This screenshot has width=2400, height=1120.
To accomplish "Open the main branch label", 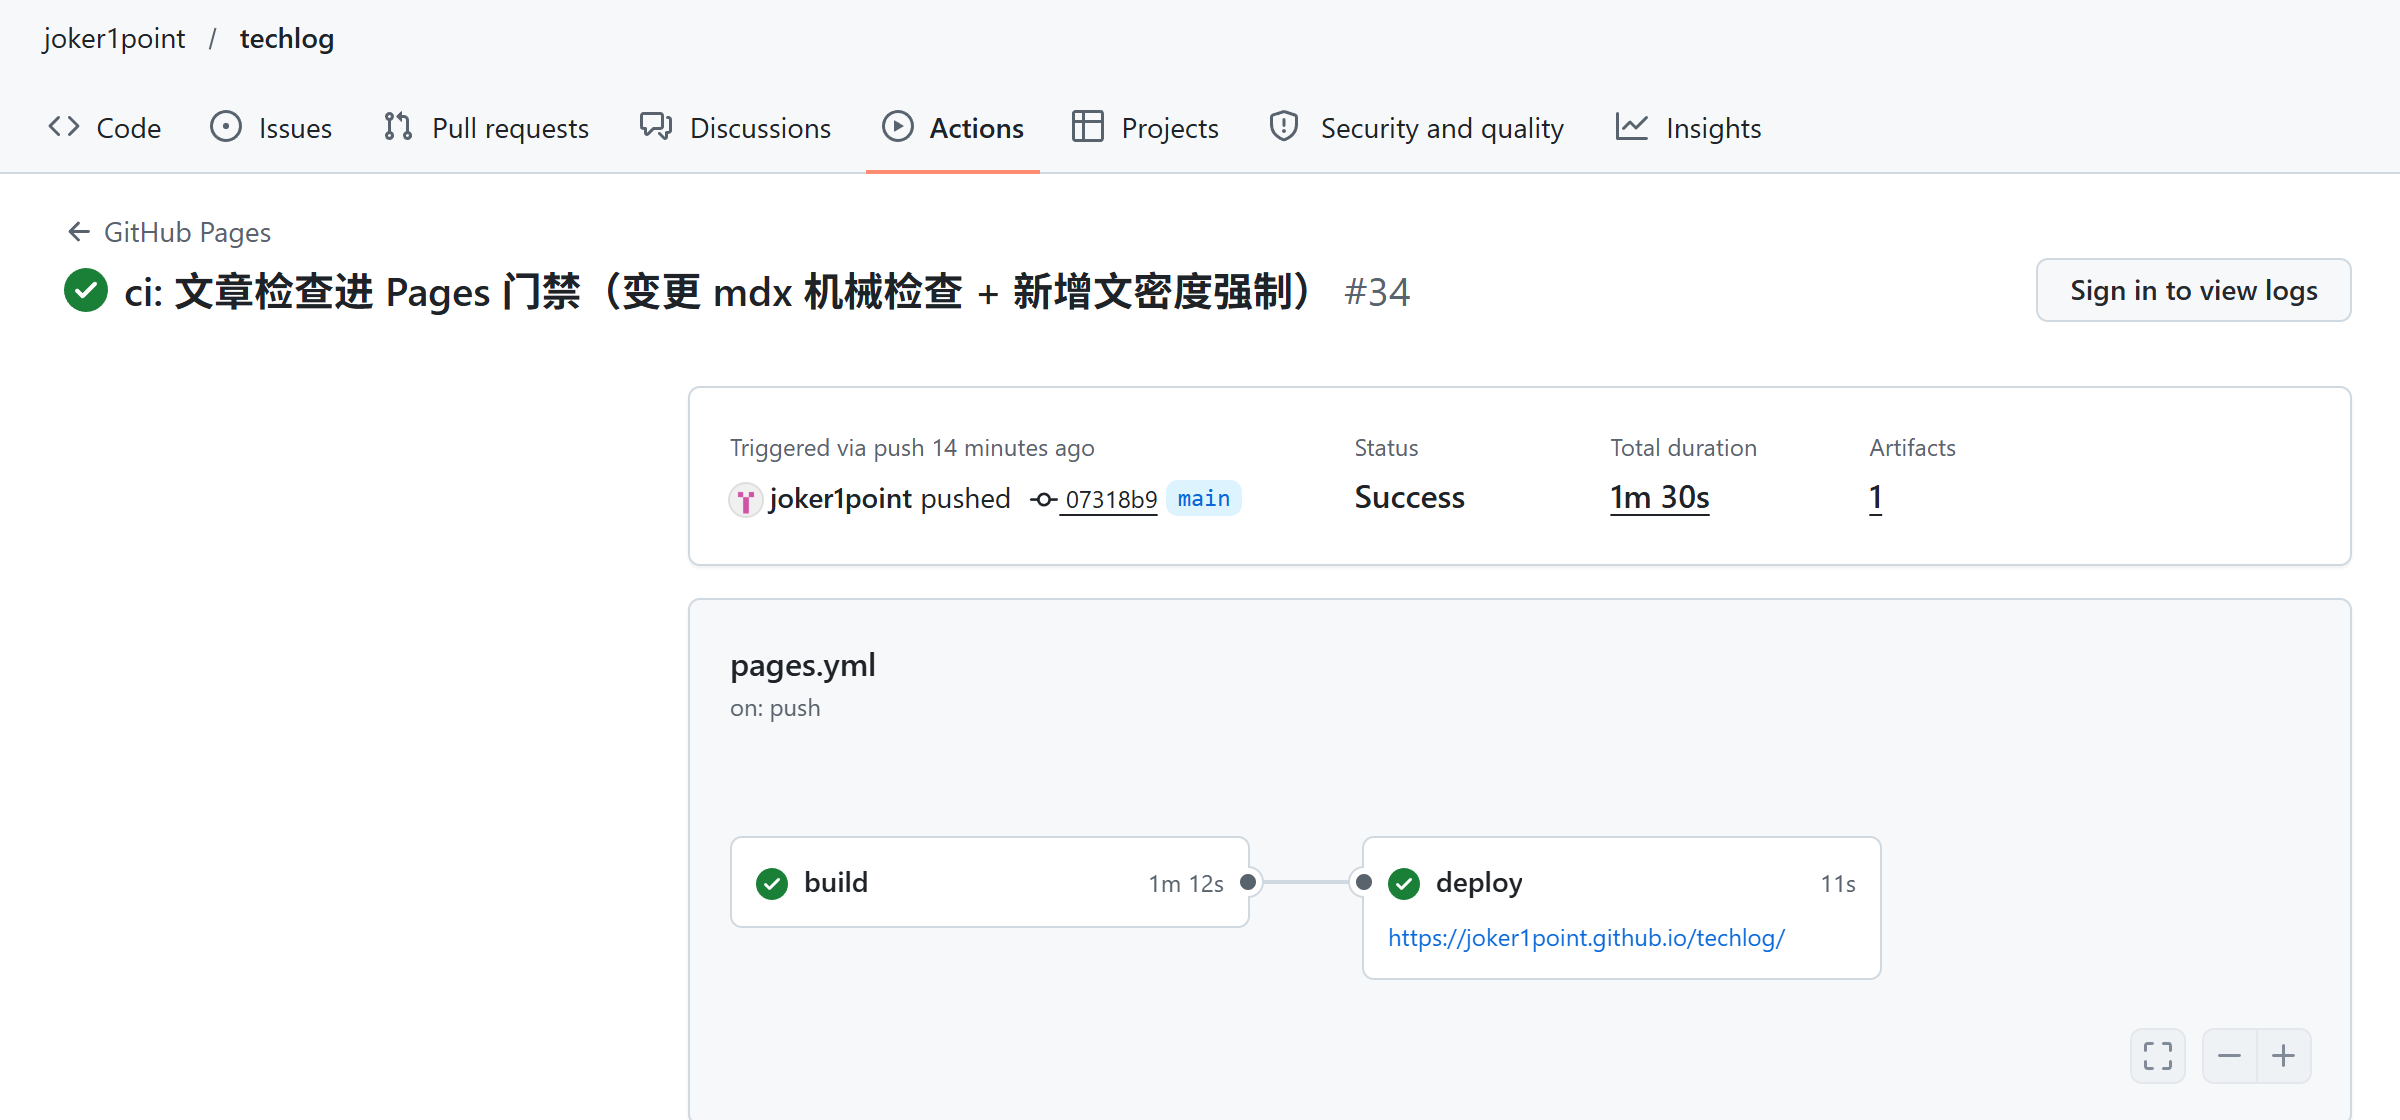I will click(x=1204, y=498).
